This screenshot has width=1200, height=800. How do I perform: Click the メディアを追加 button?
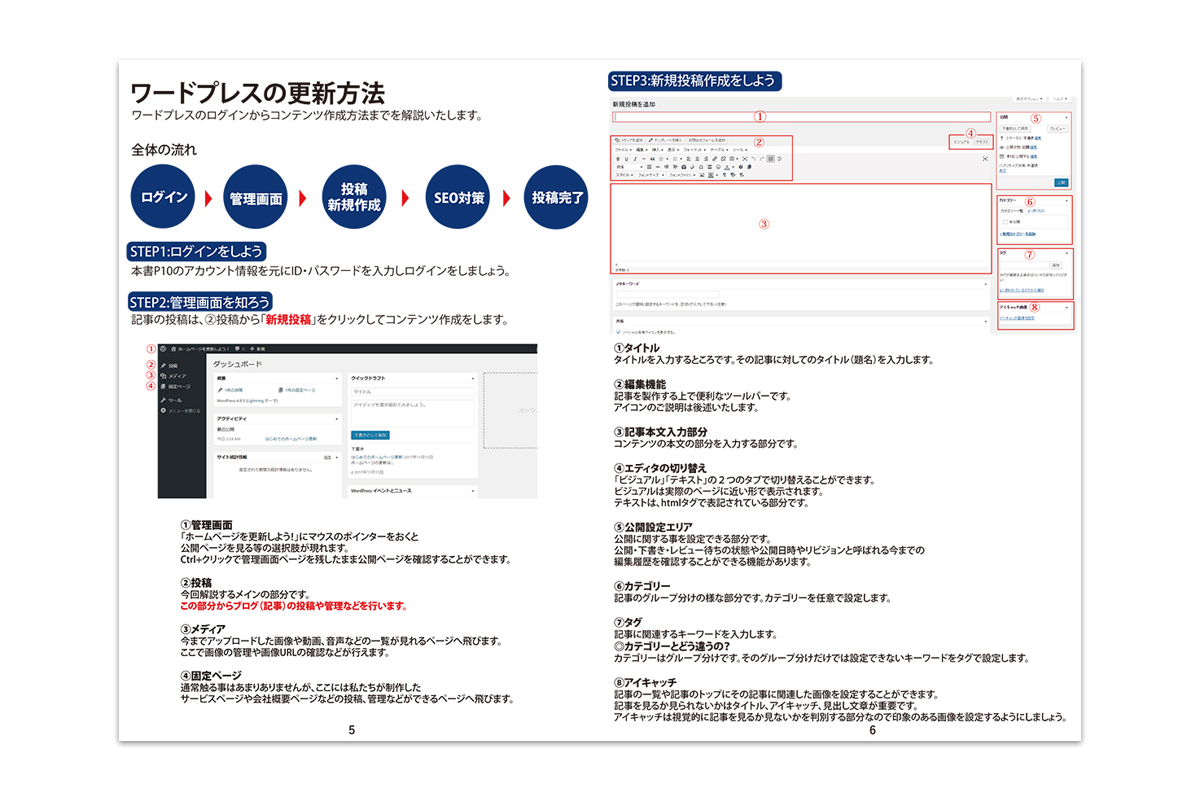point(627,139)
